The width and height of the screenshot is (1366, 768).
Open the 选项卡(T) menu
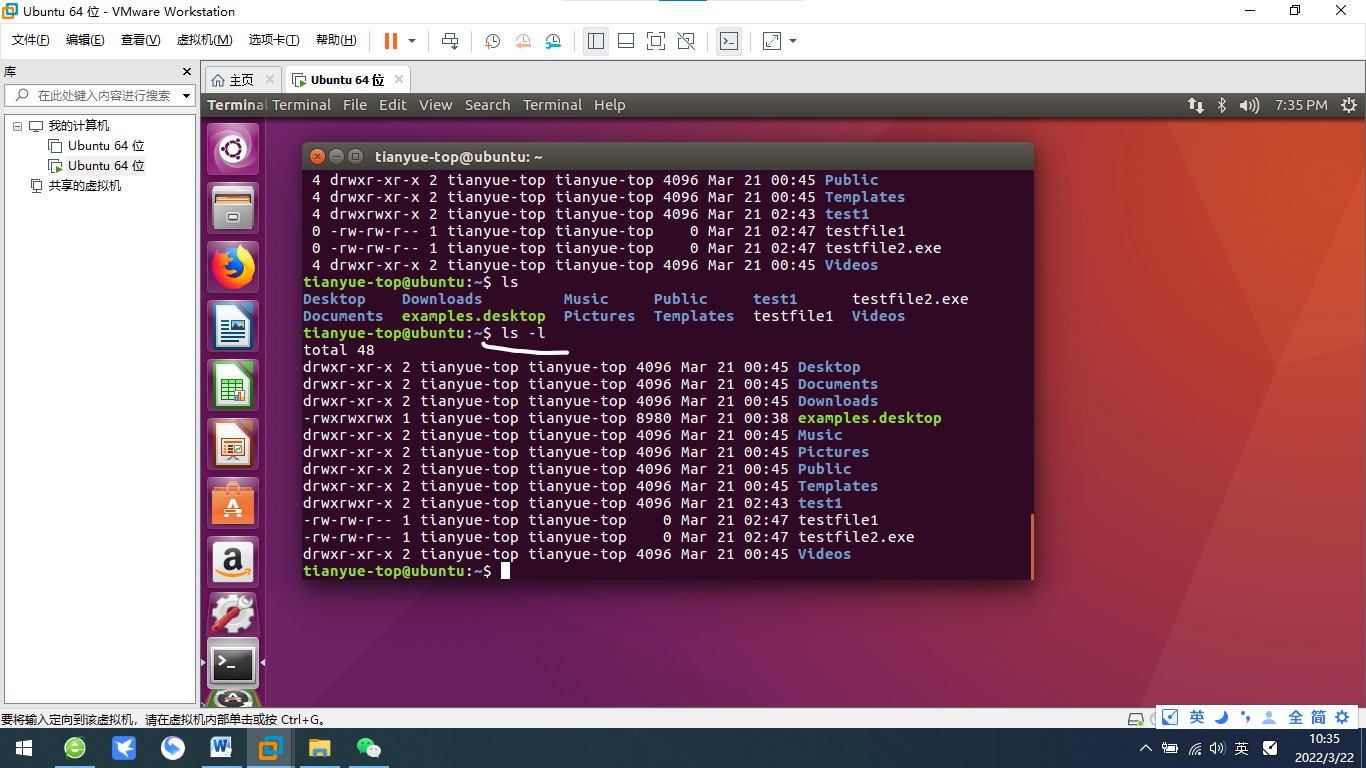coord(274,40)
